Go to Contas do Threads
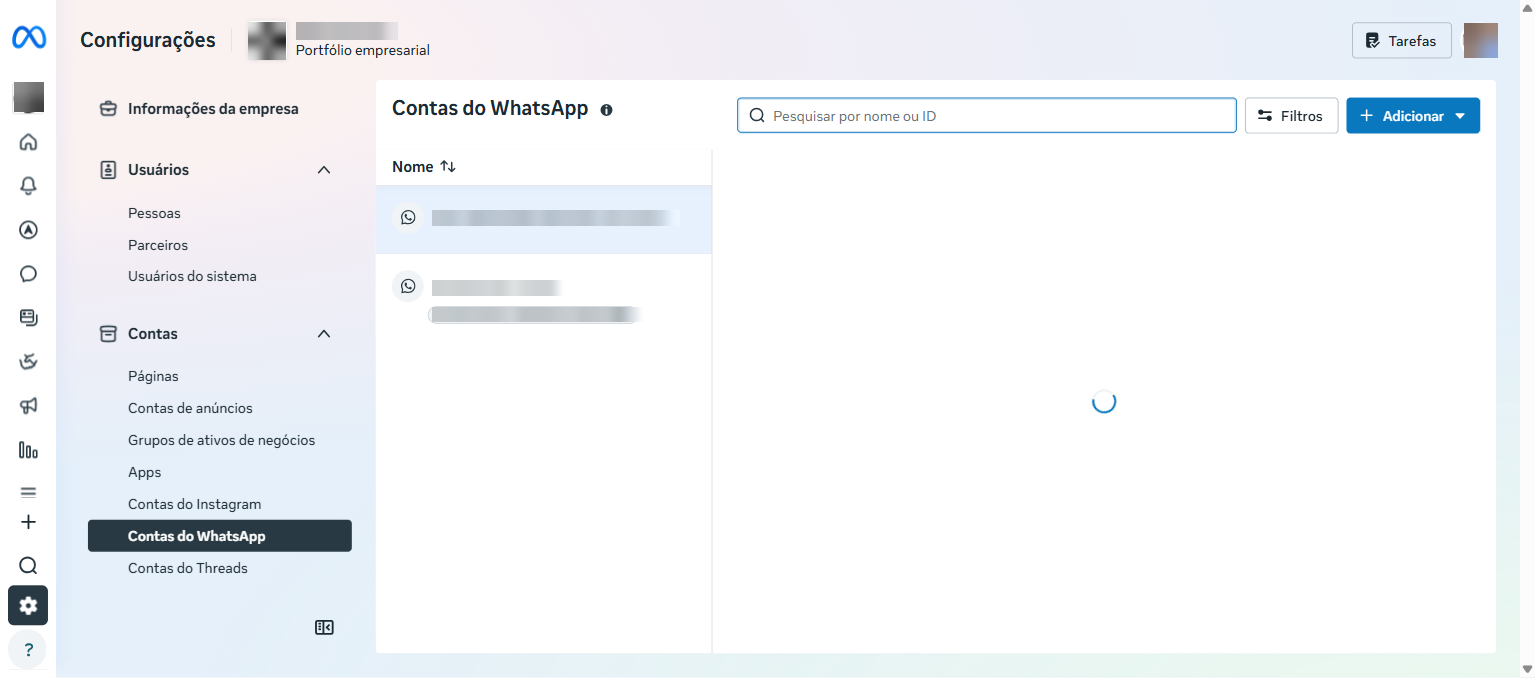This screenshot has width=1535, height=678. point(188,568)
